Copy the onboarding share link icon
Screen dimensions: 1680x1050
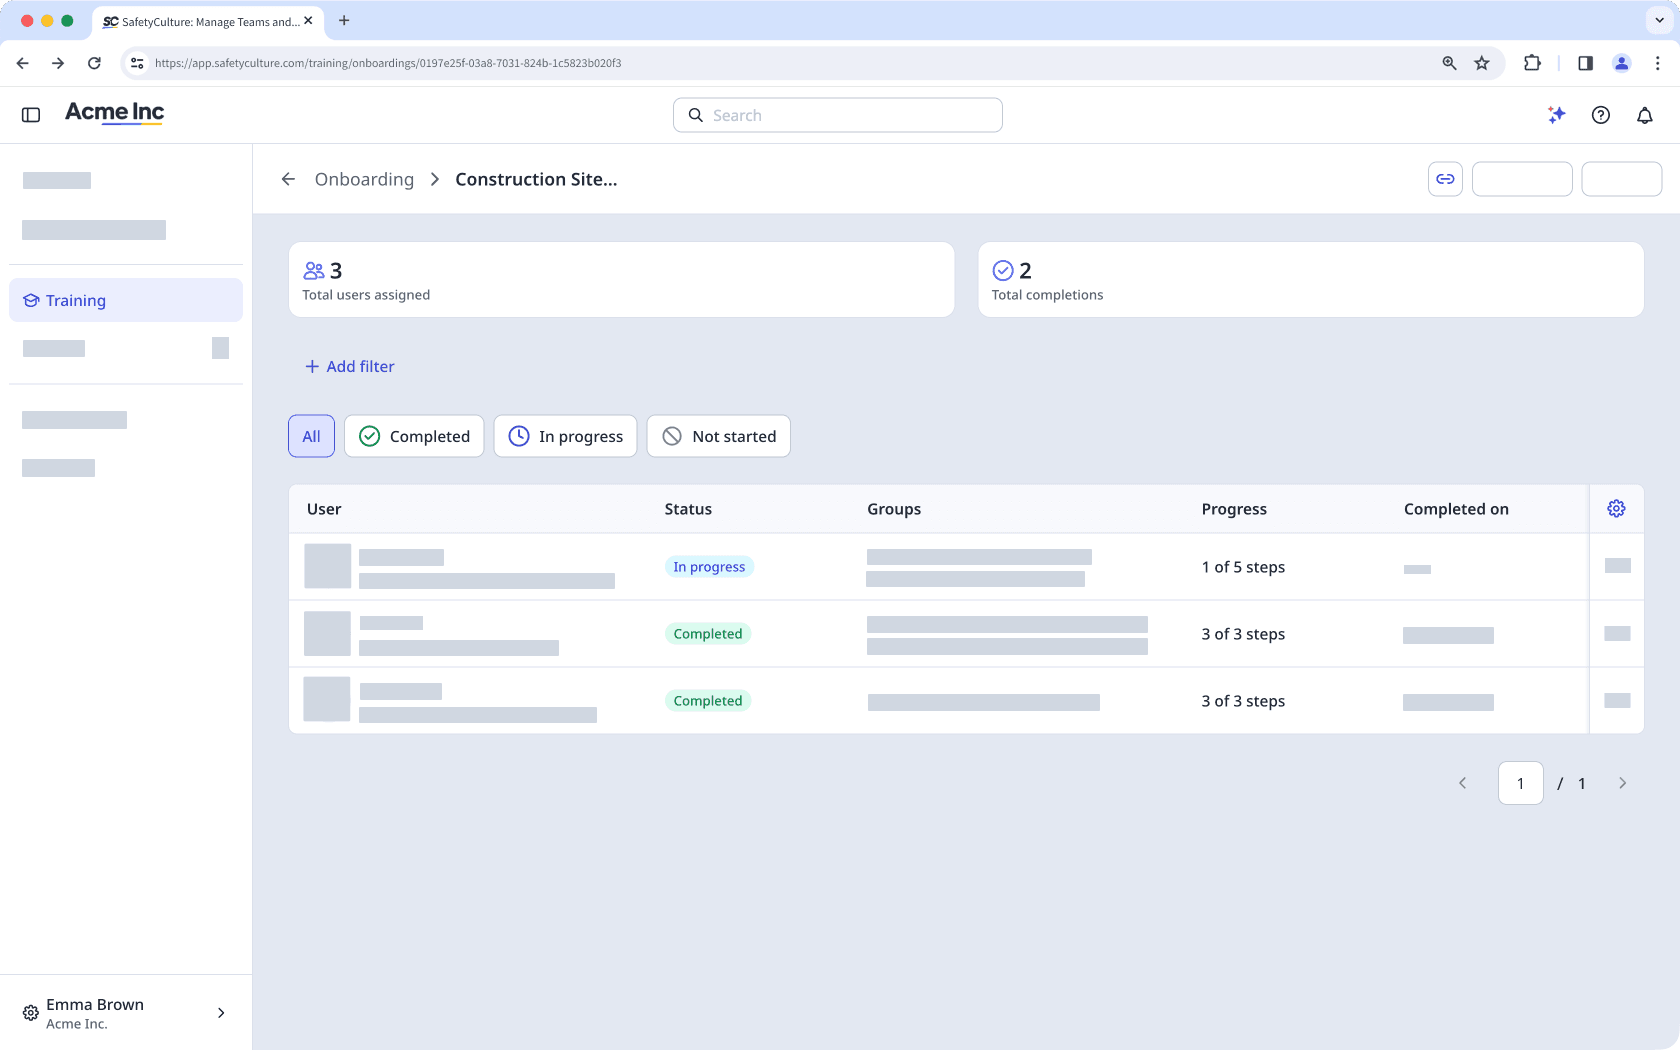(x=1445, y=178)
